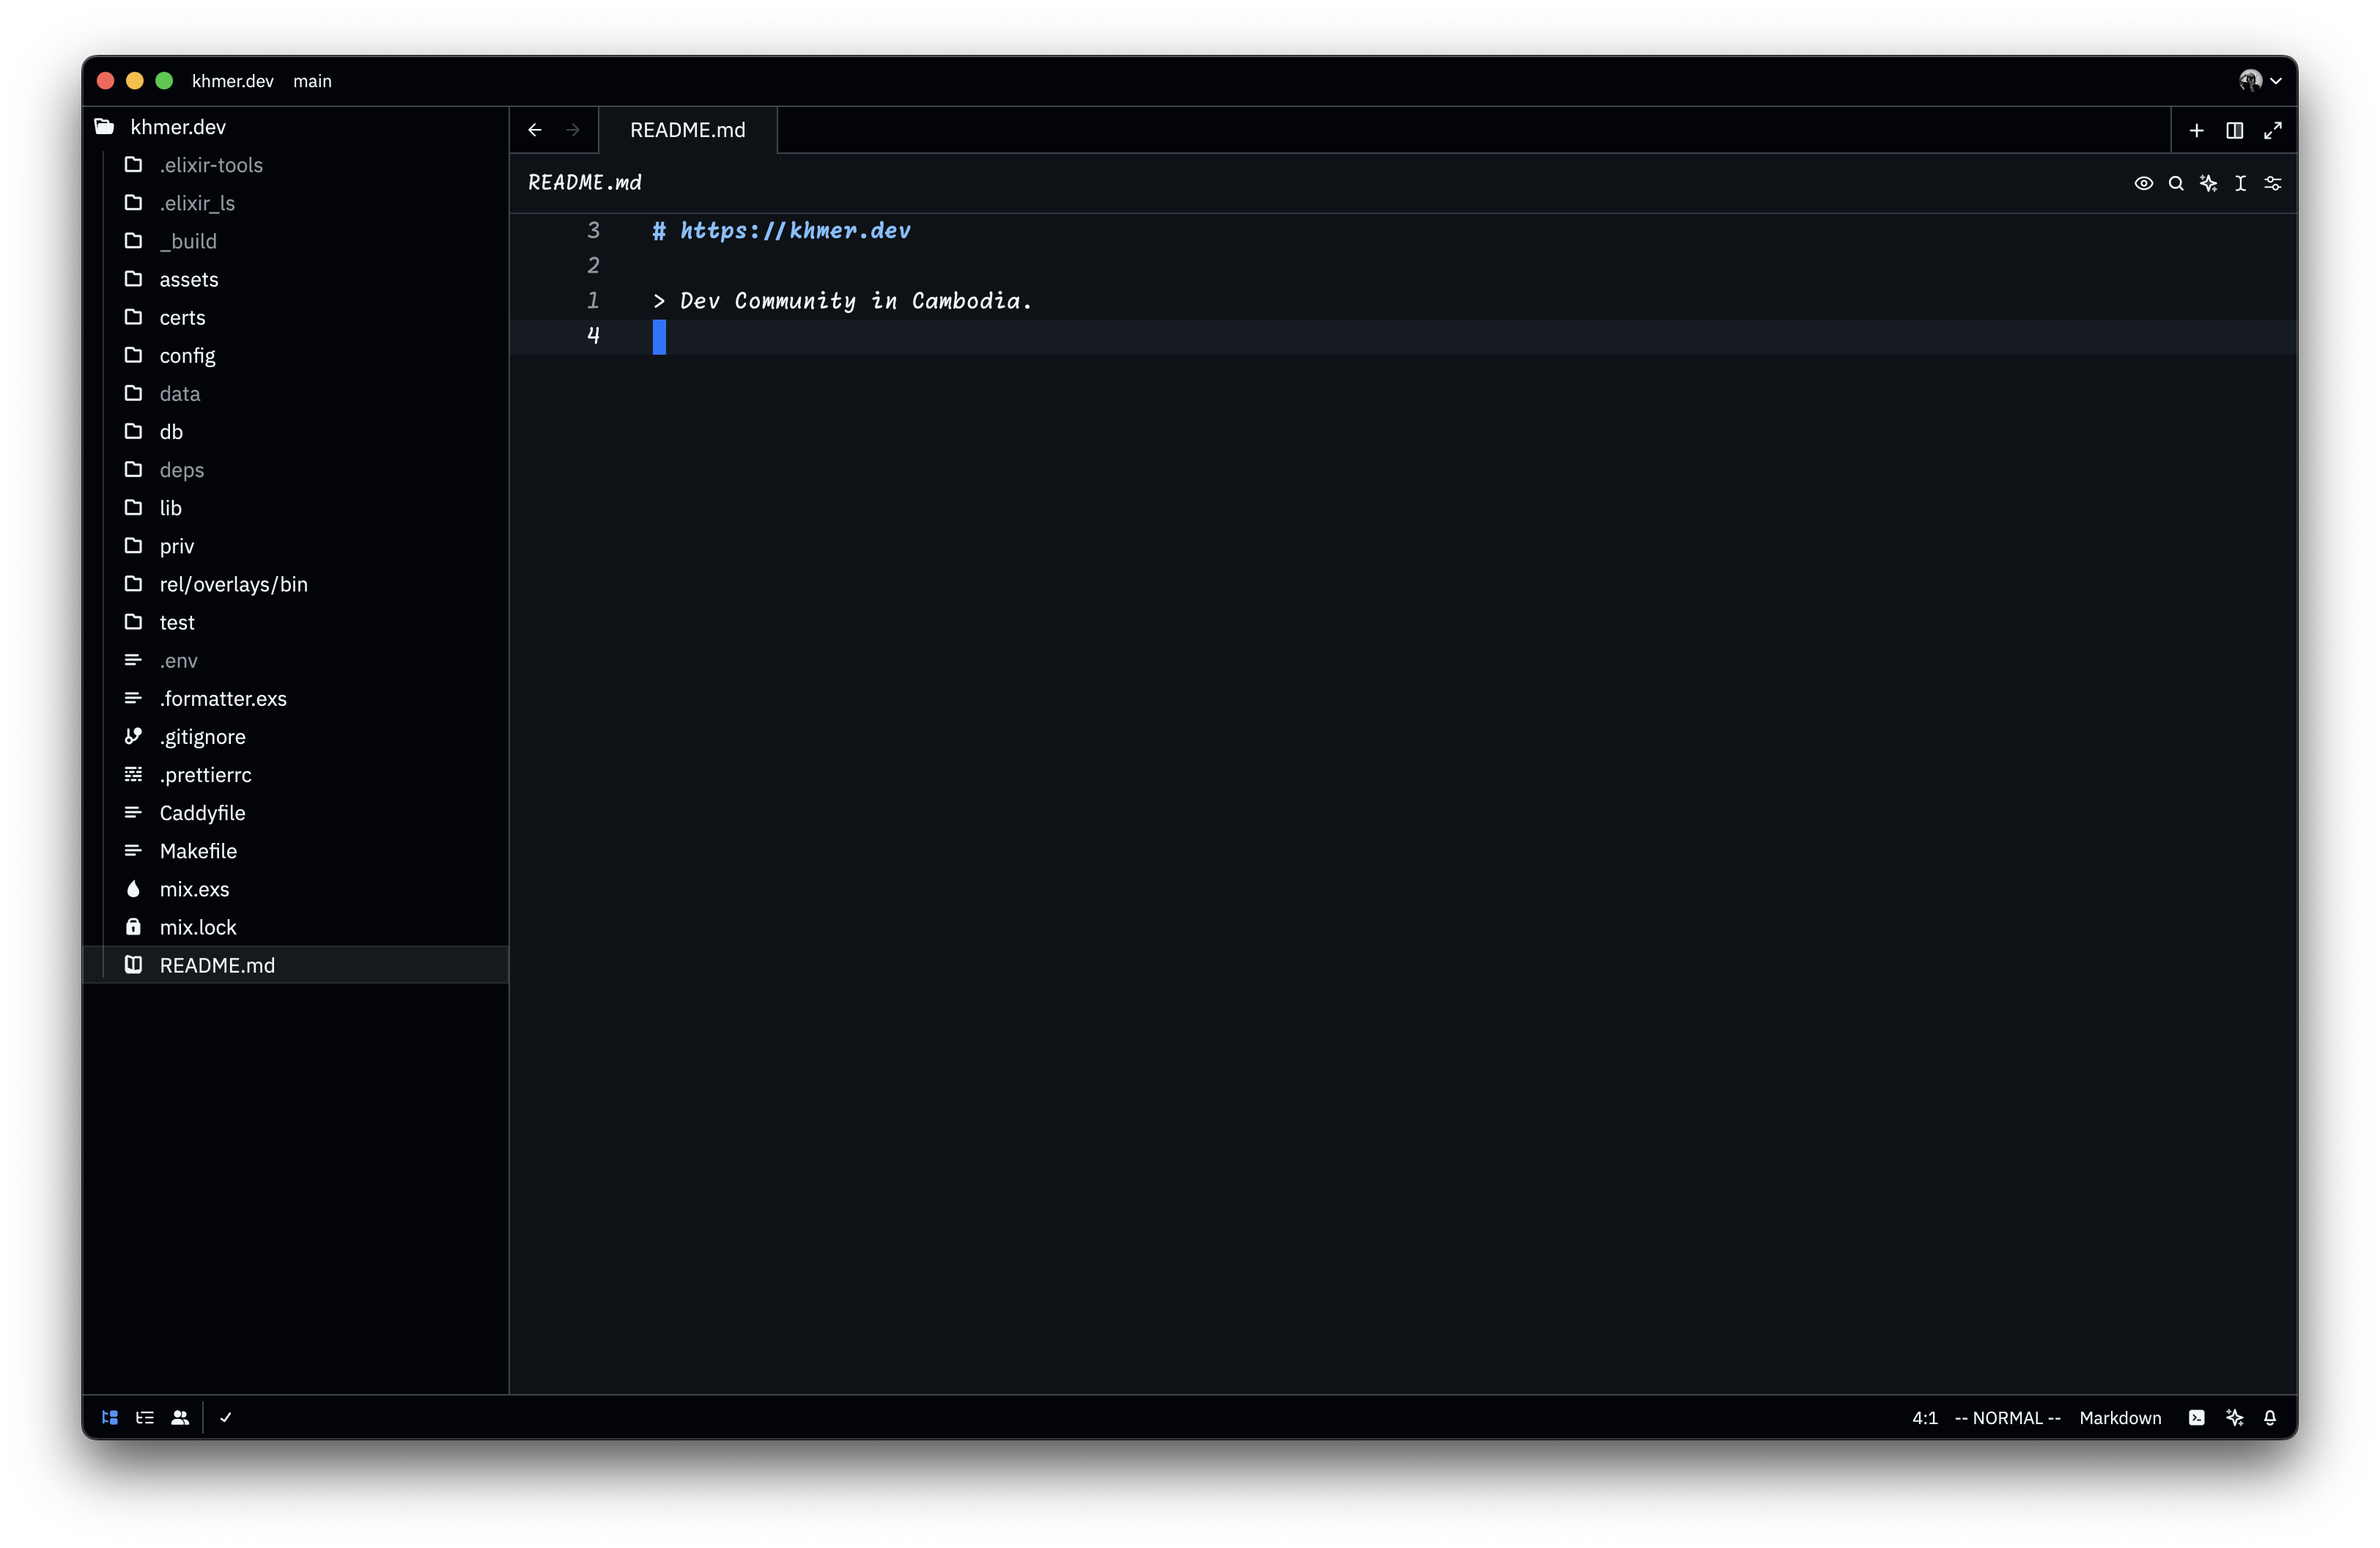Image resolution: width=2380 pixels, height=1548 pixels.
Task: Expand the _build folder
Action: tap(296, 241)
